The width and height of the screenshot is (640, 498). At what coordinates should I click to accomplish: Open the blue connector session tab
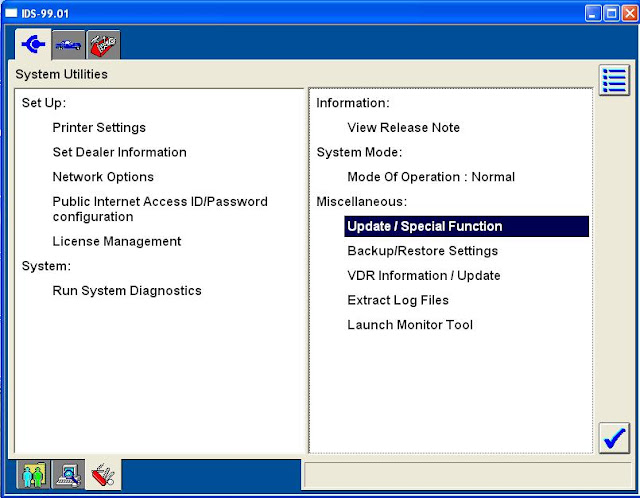tap(33, 44)
